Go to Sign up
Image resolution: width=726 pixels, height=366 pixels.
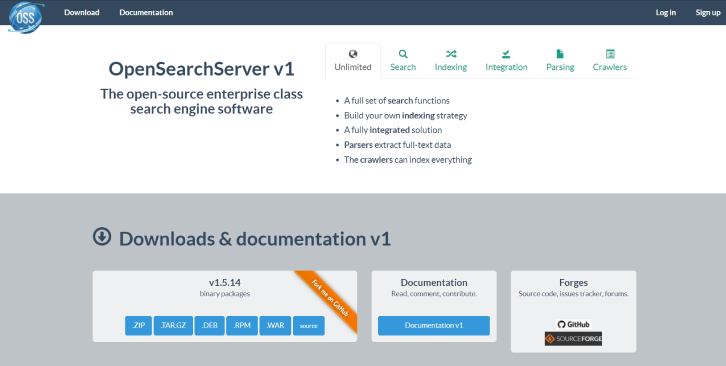coord(708,13)
